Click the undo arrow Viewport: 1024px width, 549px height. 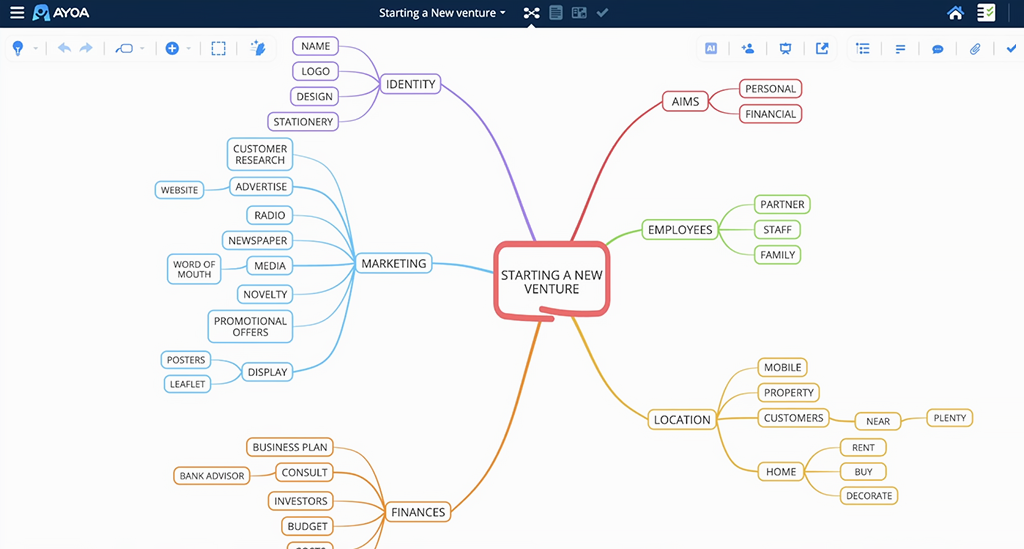(64, 48)
